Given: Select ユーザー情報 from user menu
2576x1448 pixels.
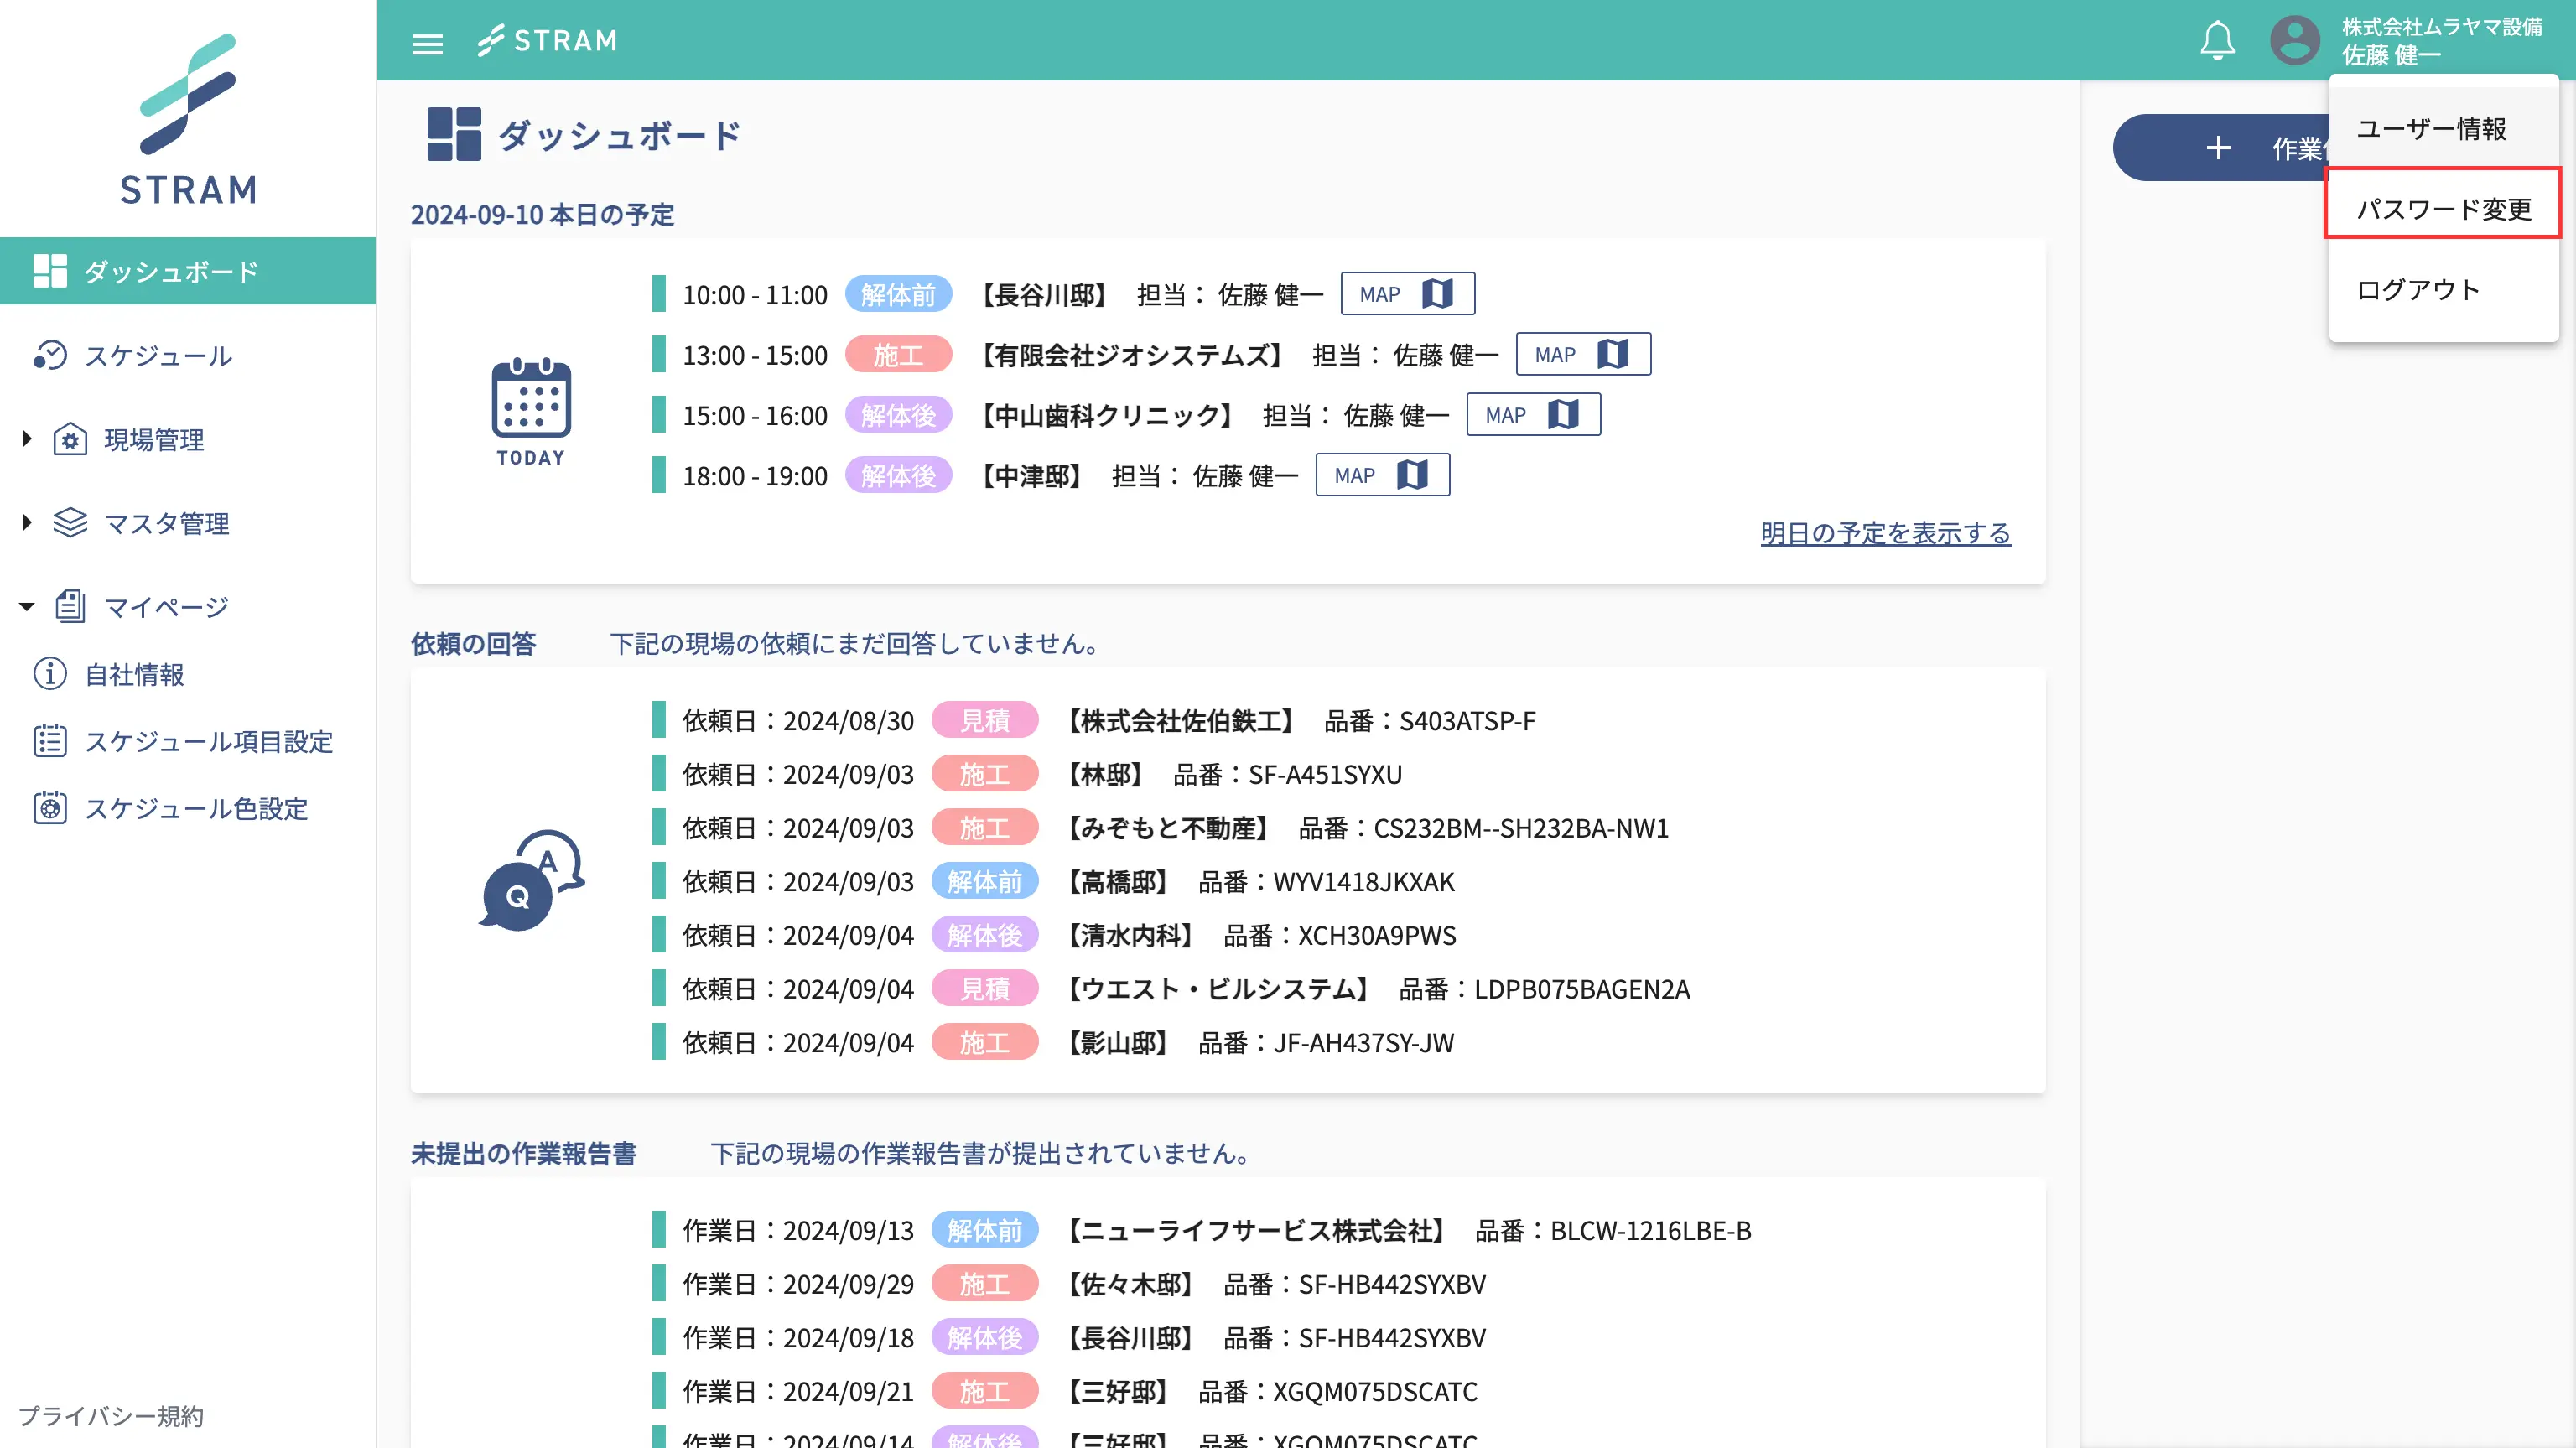Looking at the screenshot, I should coord(2430,128).
